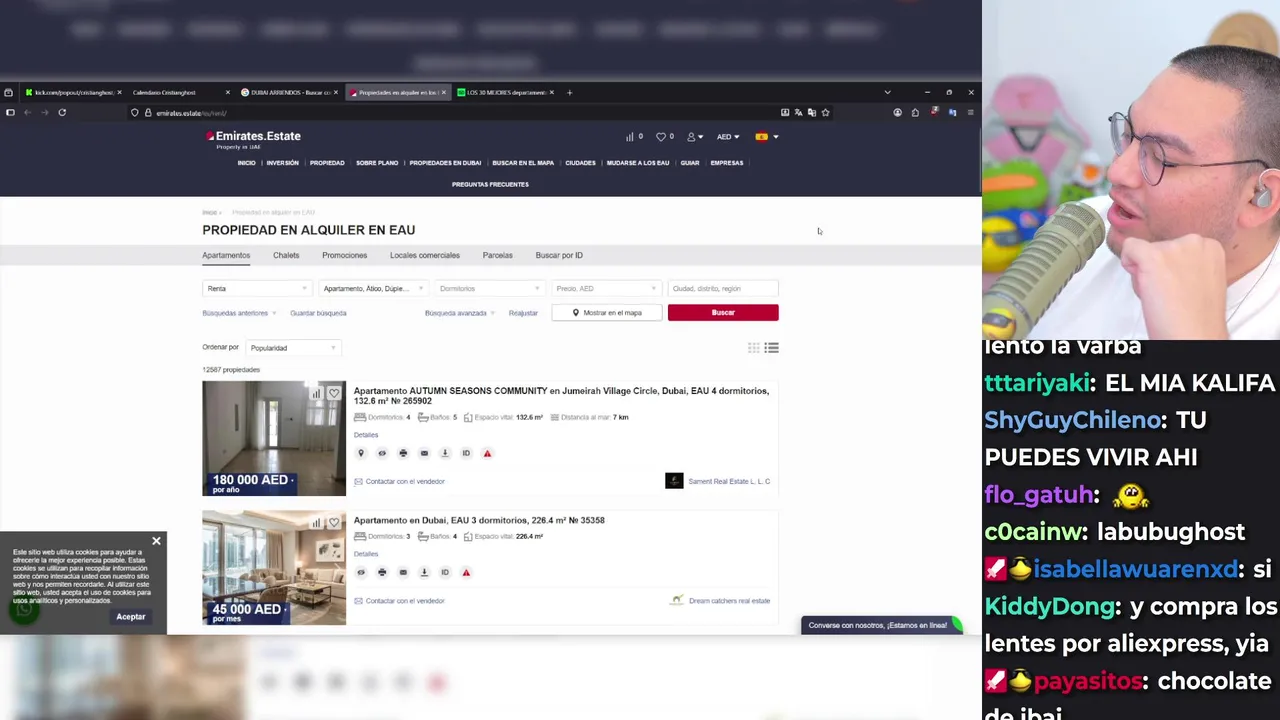Add 180 000 AED listing to favorites heart
The height and width of the screenshot is (720, 1280).
334,393
